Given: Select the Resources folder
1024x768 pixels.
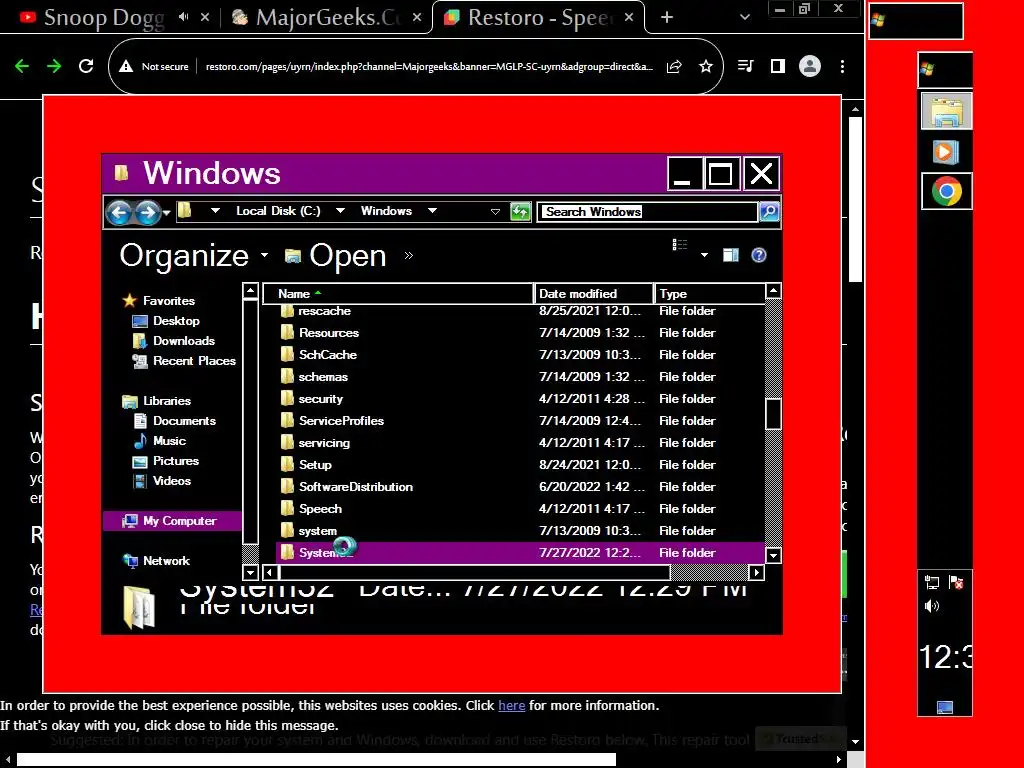Looking at the screenshot, I should pyautogui.click(x=328, y=333).
